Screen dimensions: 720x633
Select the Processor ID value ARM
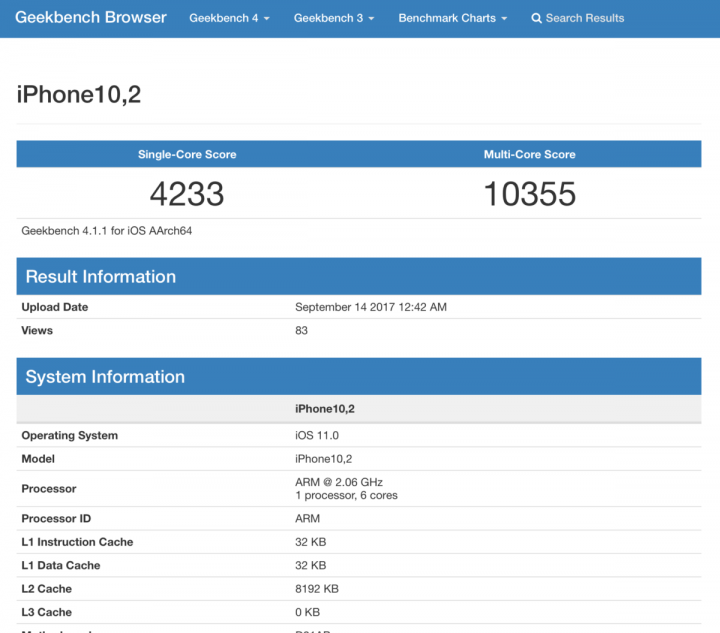[x=307, y=518]
